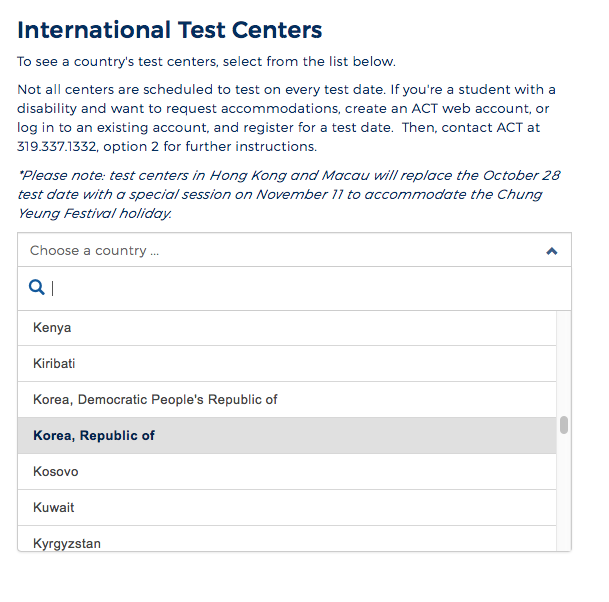Click the magnifying glass search icon
Screen dimensions: 609x602
click(37, 287)
